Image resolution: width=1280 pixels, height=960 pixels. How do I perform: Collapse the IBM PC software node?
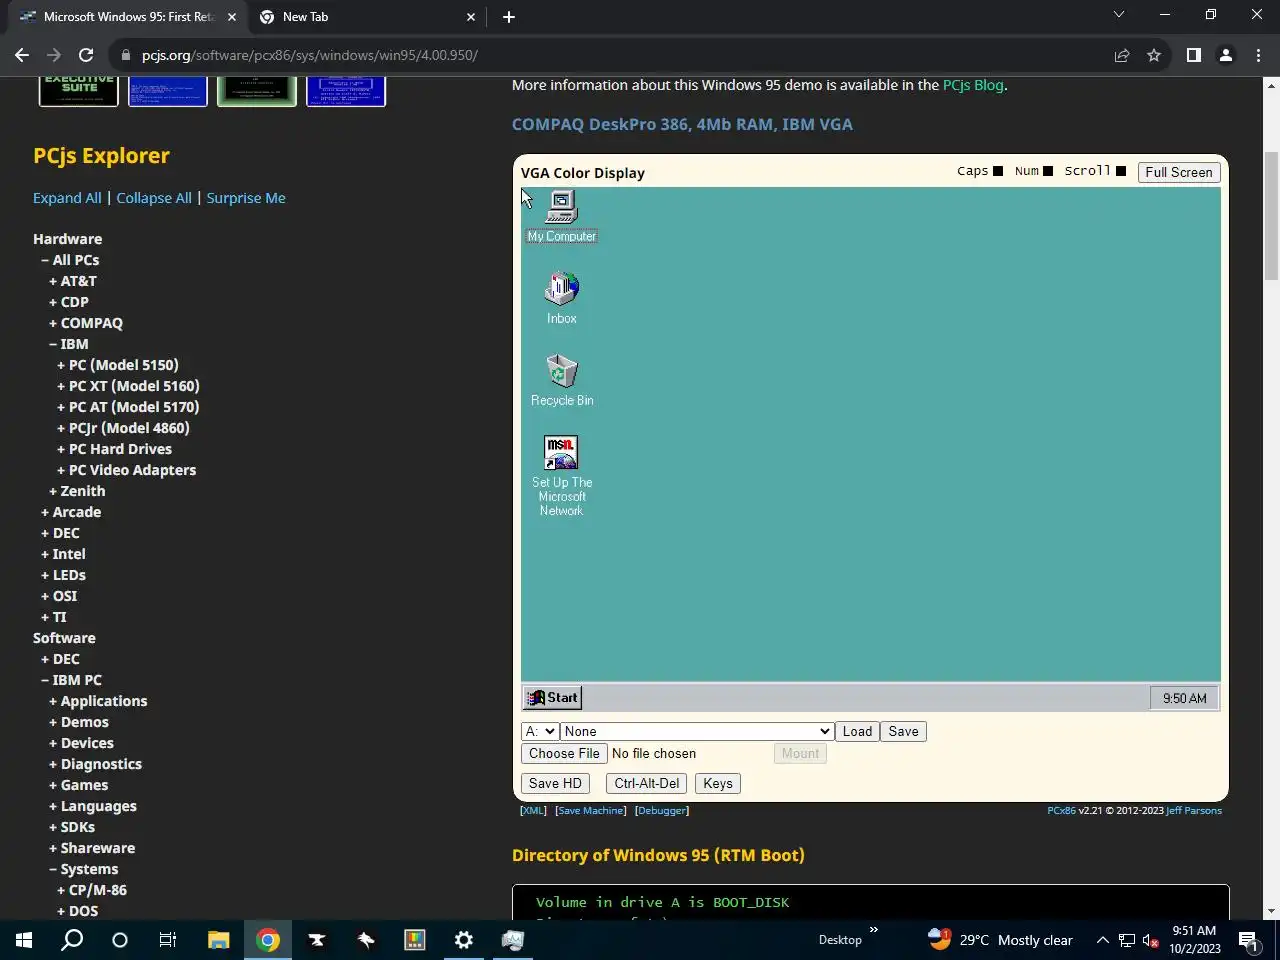coord(71,680)
